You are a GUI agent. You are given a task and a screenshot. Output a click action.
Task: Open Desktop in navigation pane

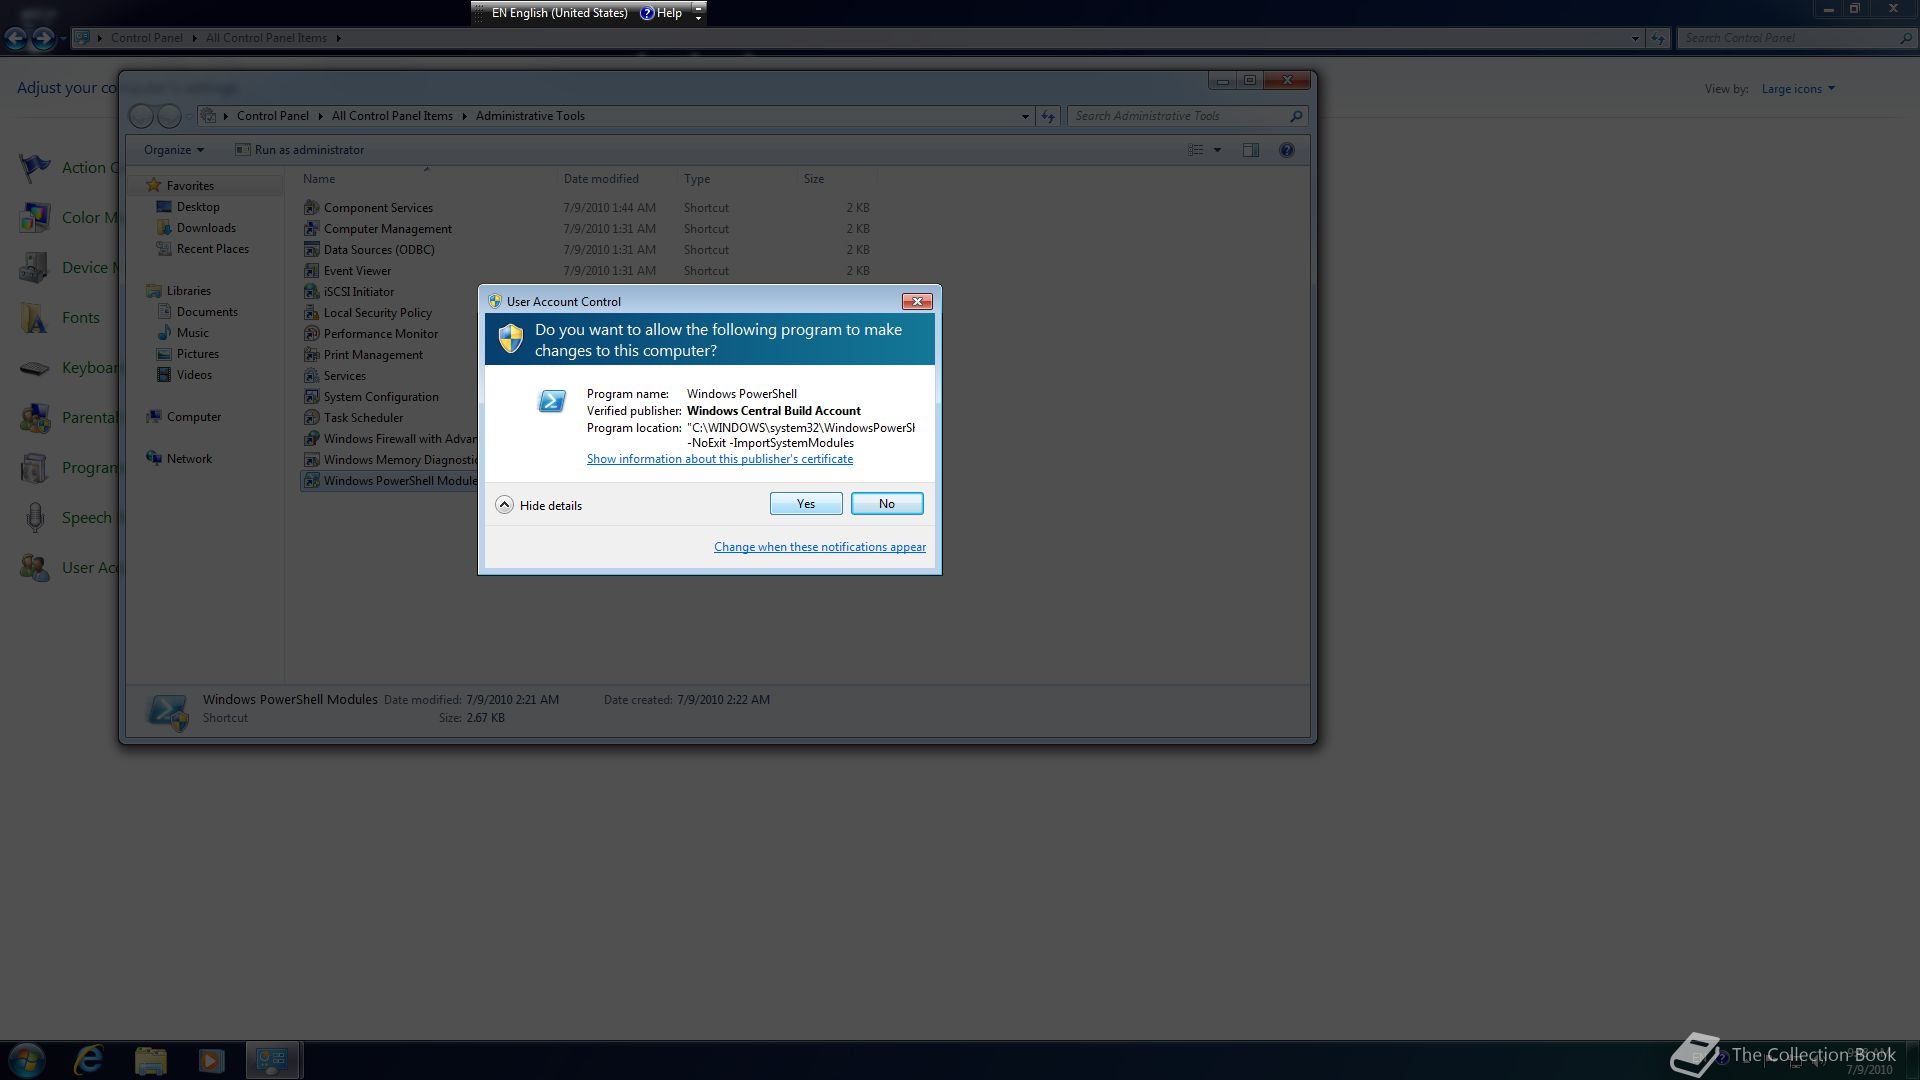click(198, 207)
